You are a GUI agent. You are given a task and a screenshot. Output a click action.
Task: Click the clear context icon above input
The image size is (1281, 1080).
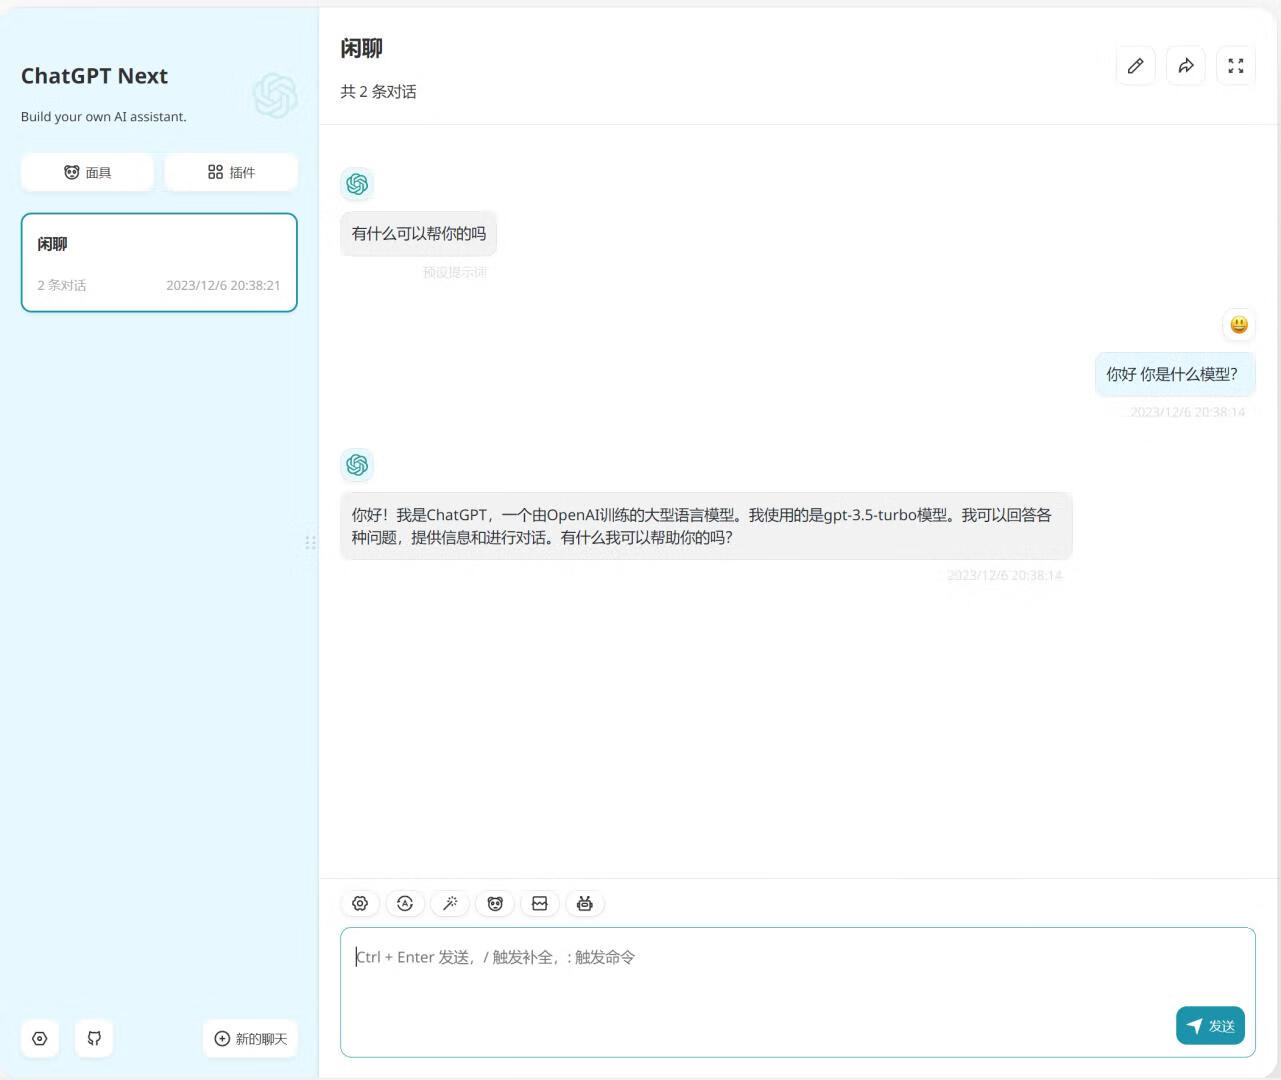[540, 903]
